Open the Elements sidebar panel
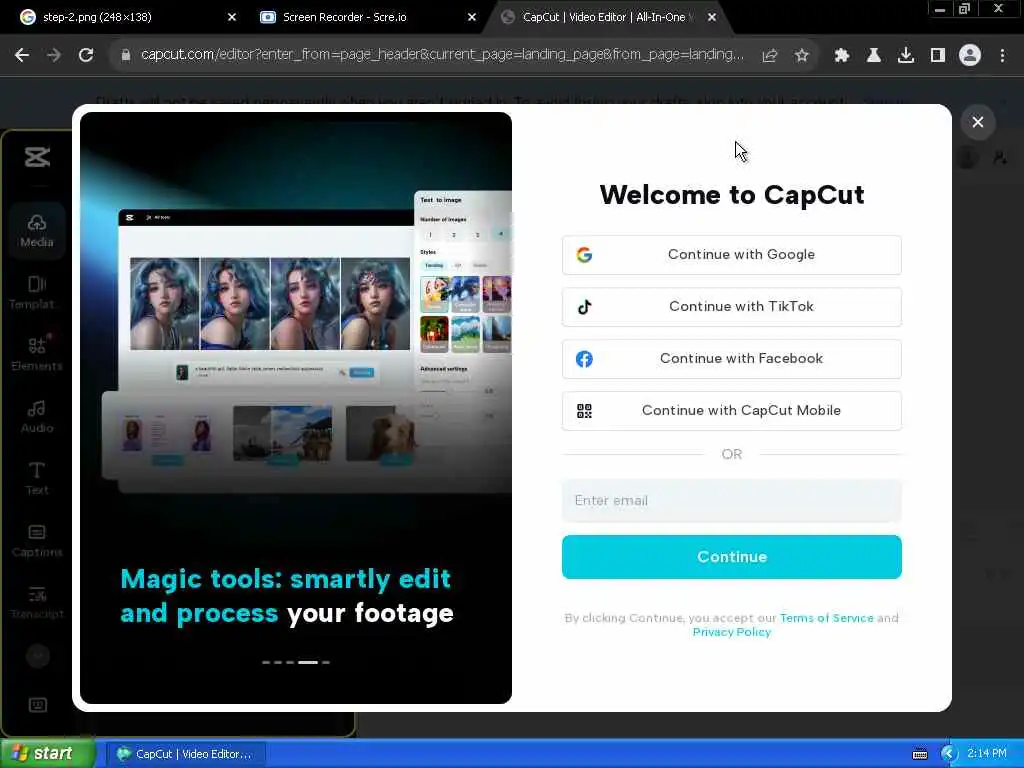The image size is (1024, 768). [37, 354]
